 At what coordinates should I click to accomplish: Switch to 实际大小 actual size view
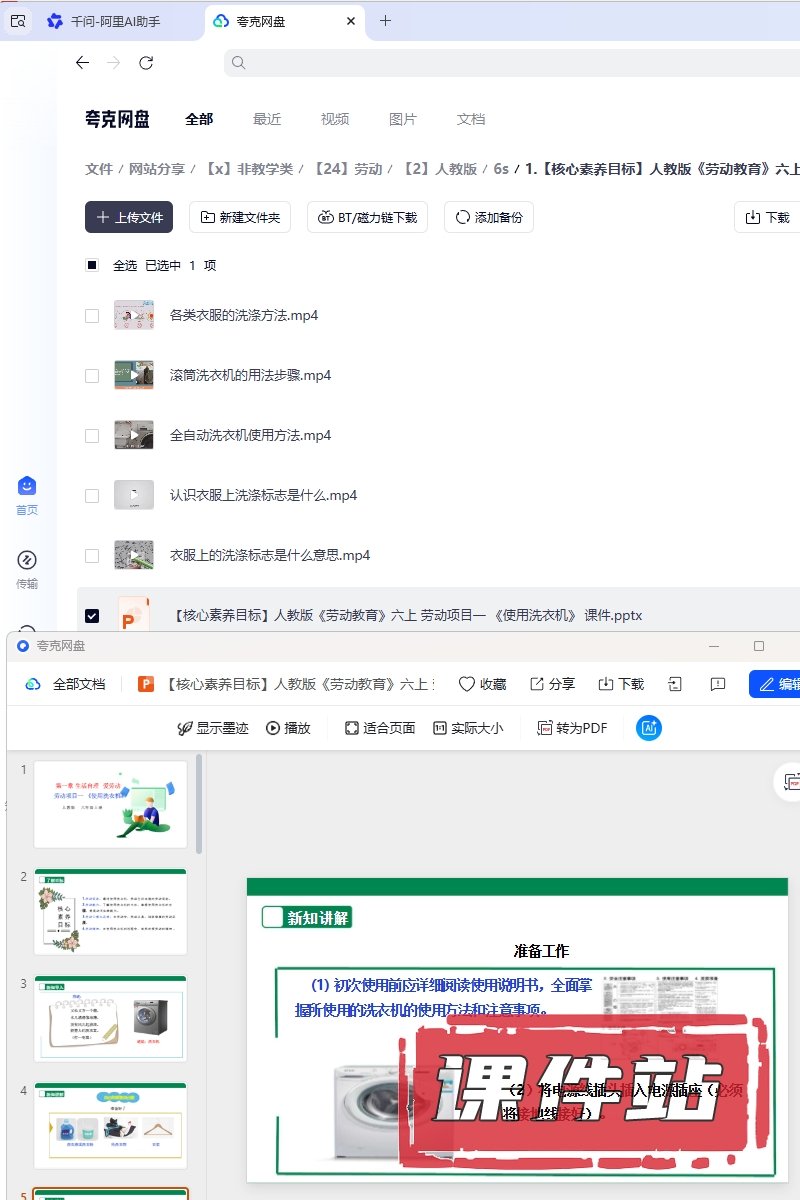pyautogui.click(x=468, y=728)
